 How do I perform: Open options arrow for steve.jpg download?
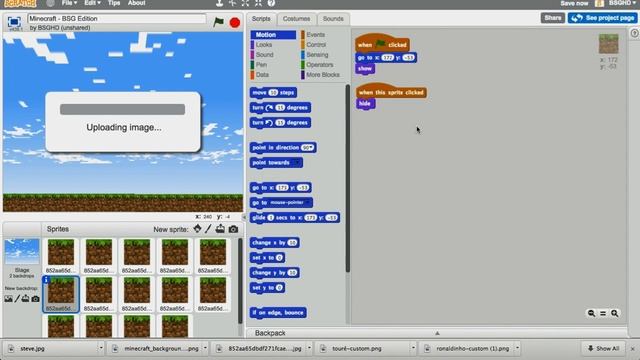click(101, 348)
